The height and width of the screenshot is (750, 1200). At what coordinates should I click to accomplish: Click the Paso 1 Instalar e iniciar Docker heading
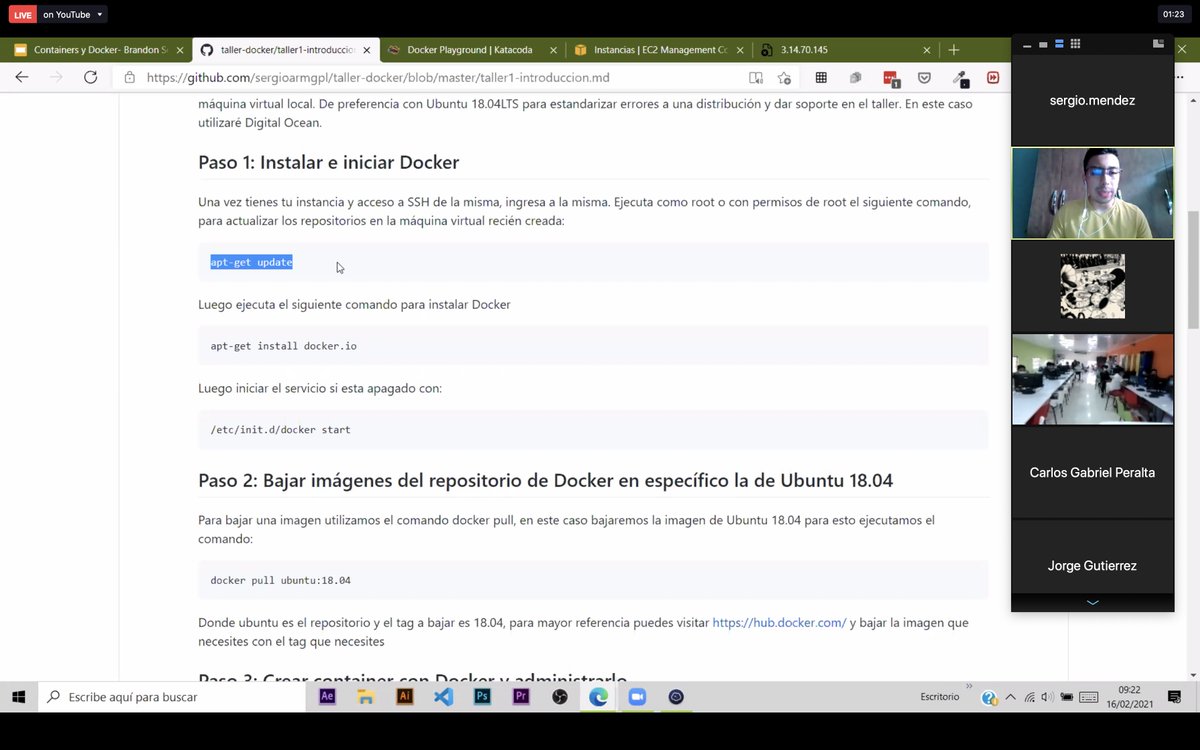click(x=328, y=162)
